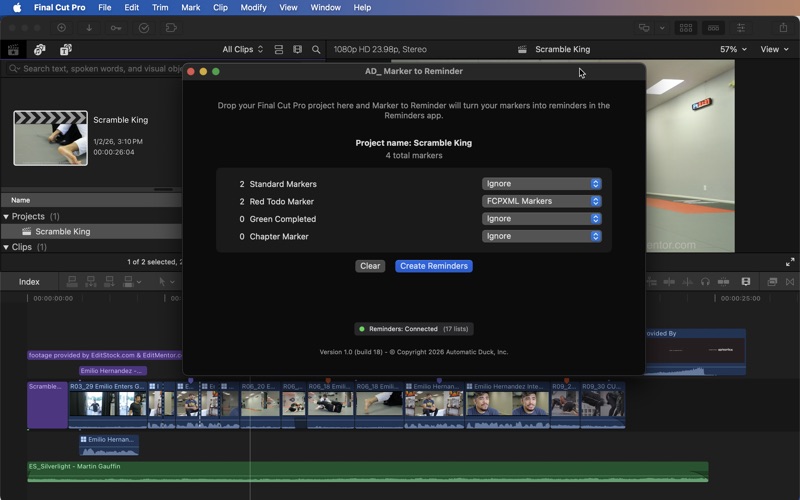Viewport: 800px width, 500px height.
Task: Open the Apple menu
Action: click(x=17, y=7)
